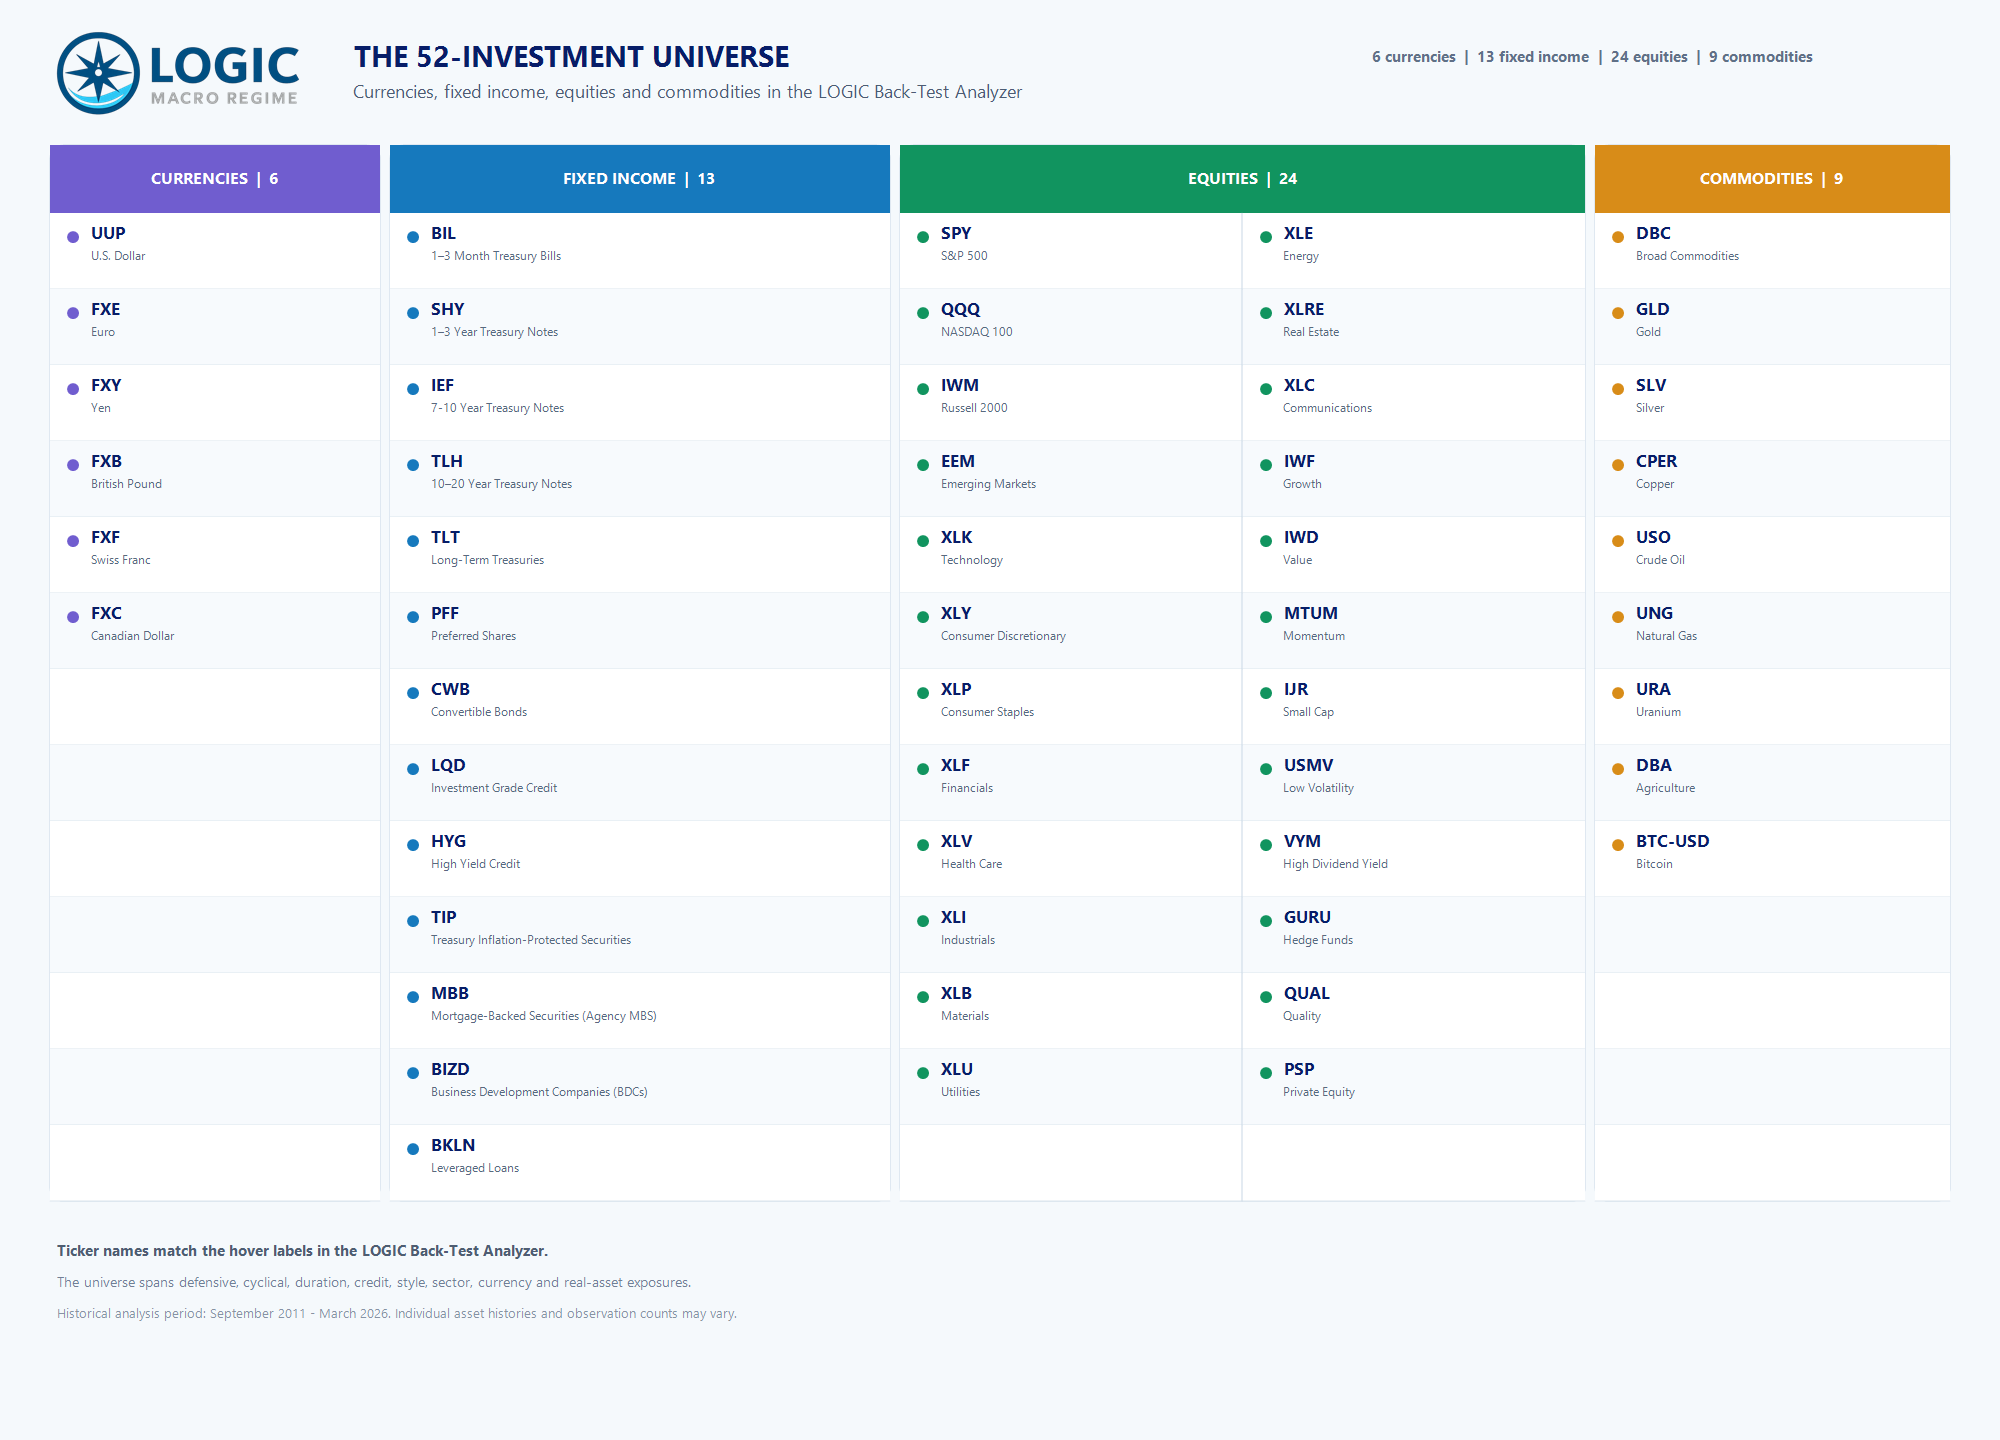Select the CWB ticker
Screen dimensions: 2000x1440
point(450,690)
